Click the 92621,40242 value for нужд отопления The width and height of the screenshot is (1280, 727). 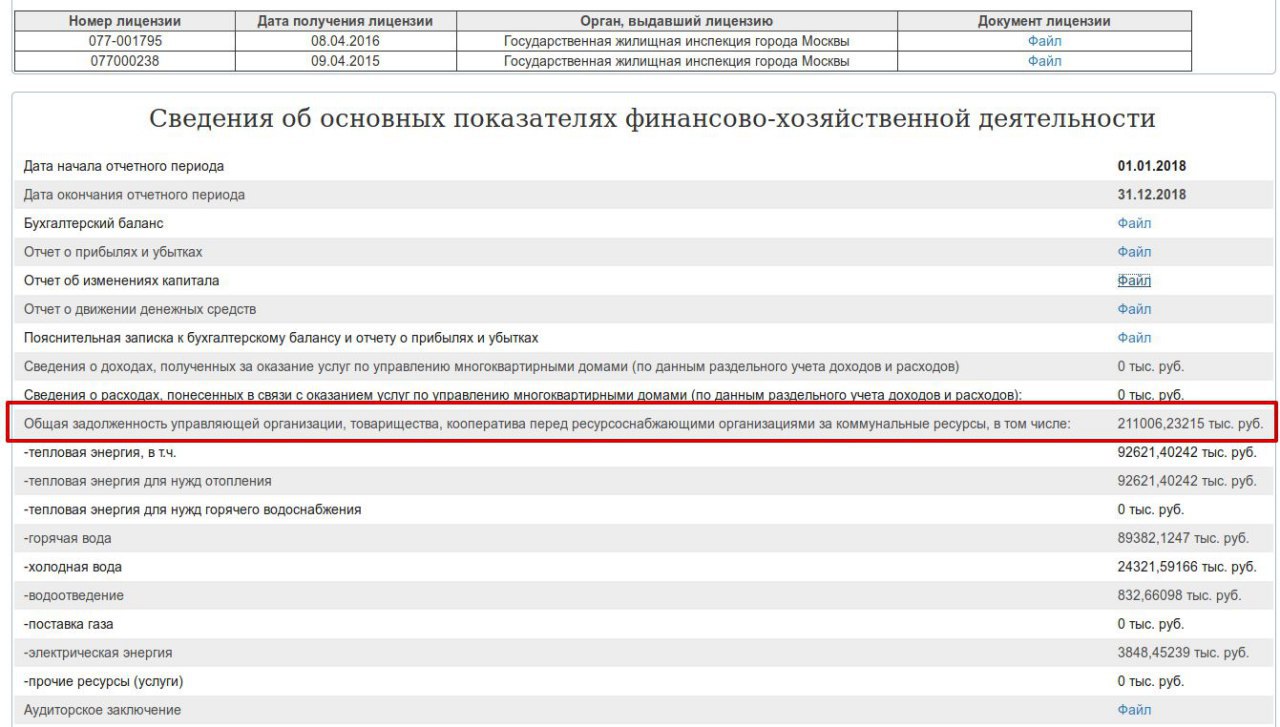[x=1187, y=481]
